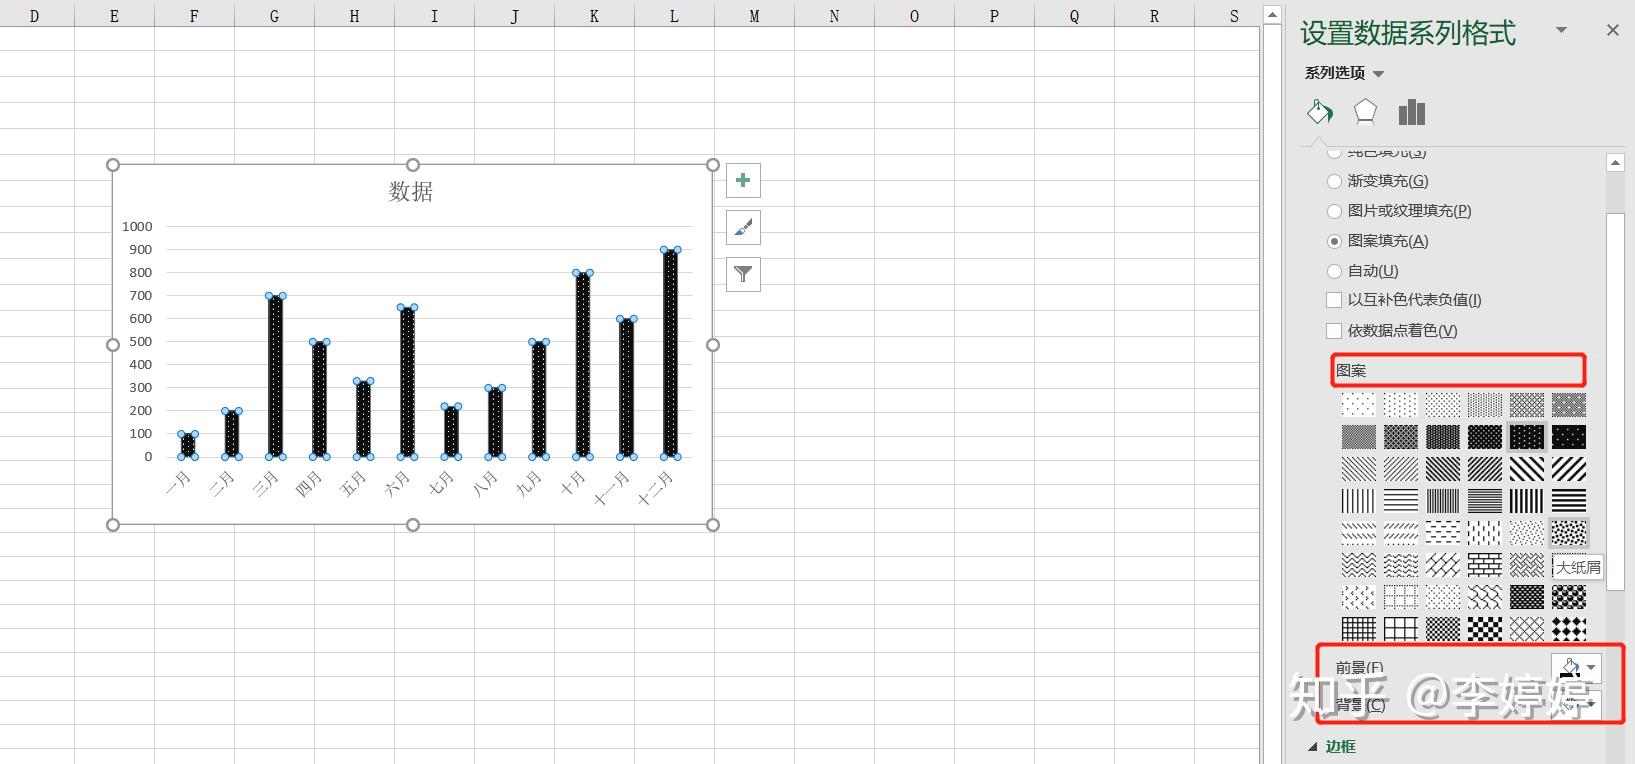Click the worksheet's vertical scroll-up arrow
Screen dimensions: 1635x764
coord(1272,14)
